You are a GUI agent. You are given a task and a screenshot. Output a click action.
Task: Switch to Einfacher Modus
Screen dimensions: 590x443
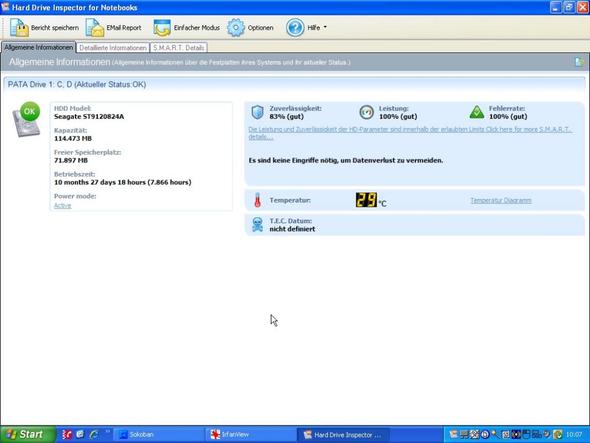pyautogui.click(x=186, y=28)
